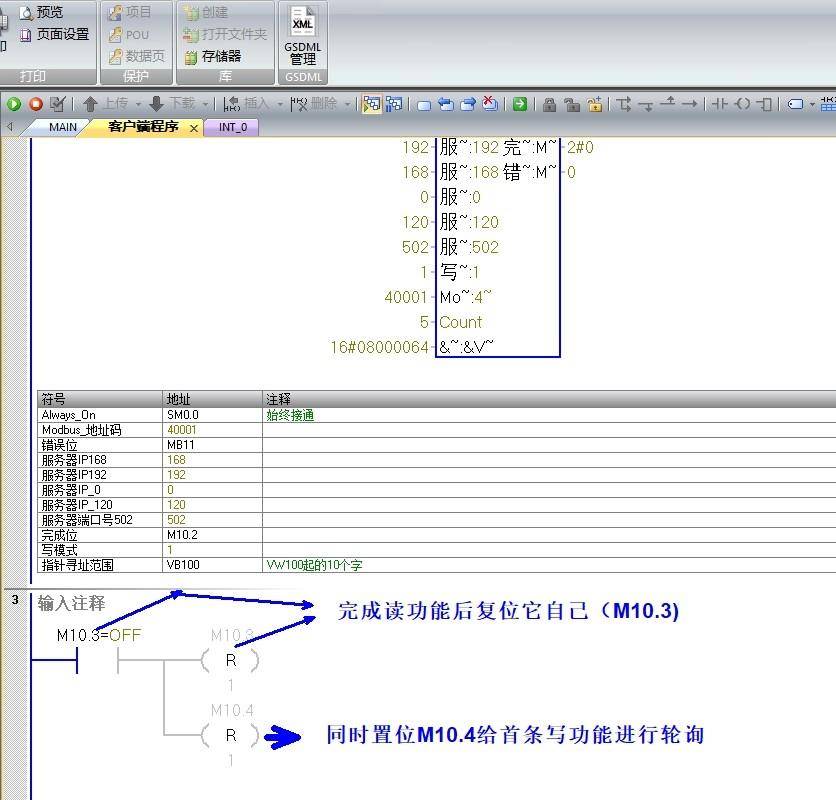Click the 页面设置 (page setup) button
The height and width of the screenshot is (800, 836).
57,33
